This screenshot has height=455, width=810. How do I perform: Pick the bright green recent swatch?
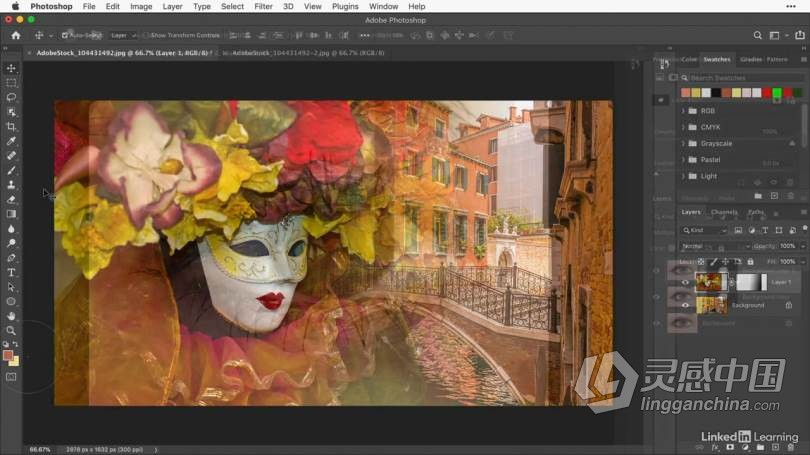click(x=777, y=93)
